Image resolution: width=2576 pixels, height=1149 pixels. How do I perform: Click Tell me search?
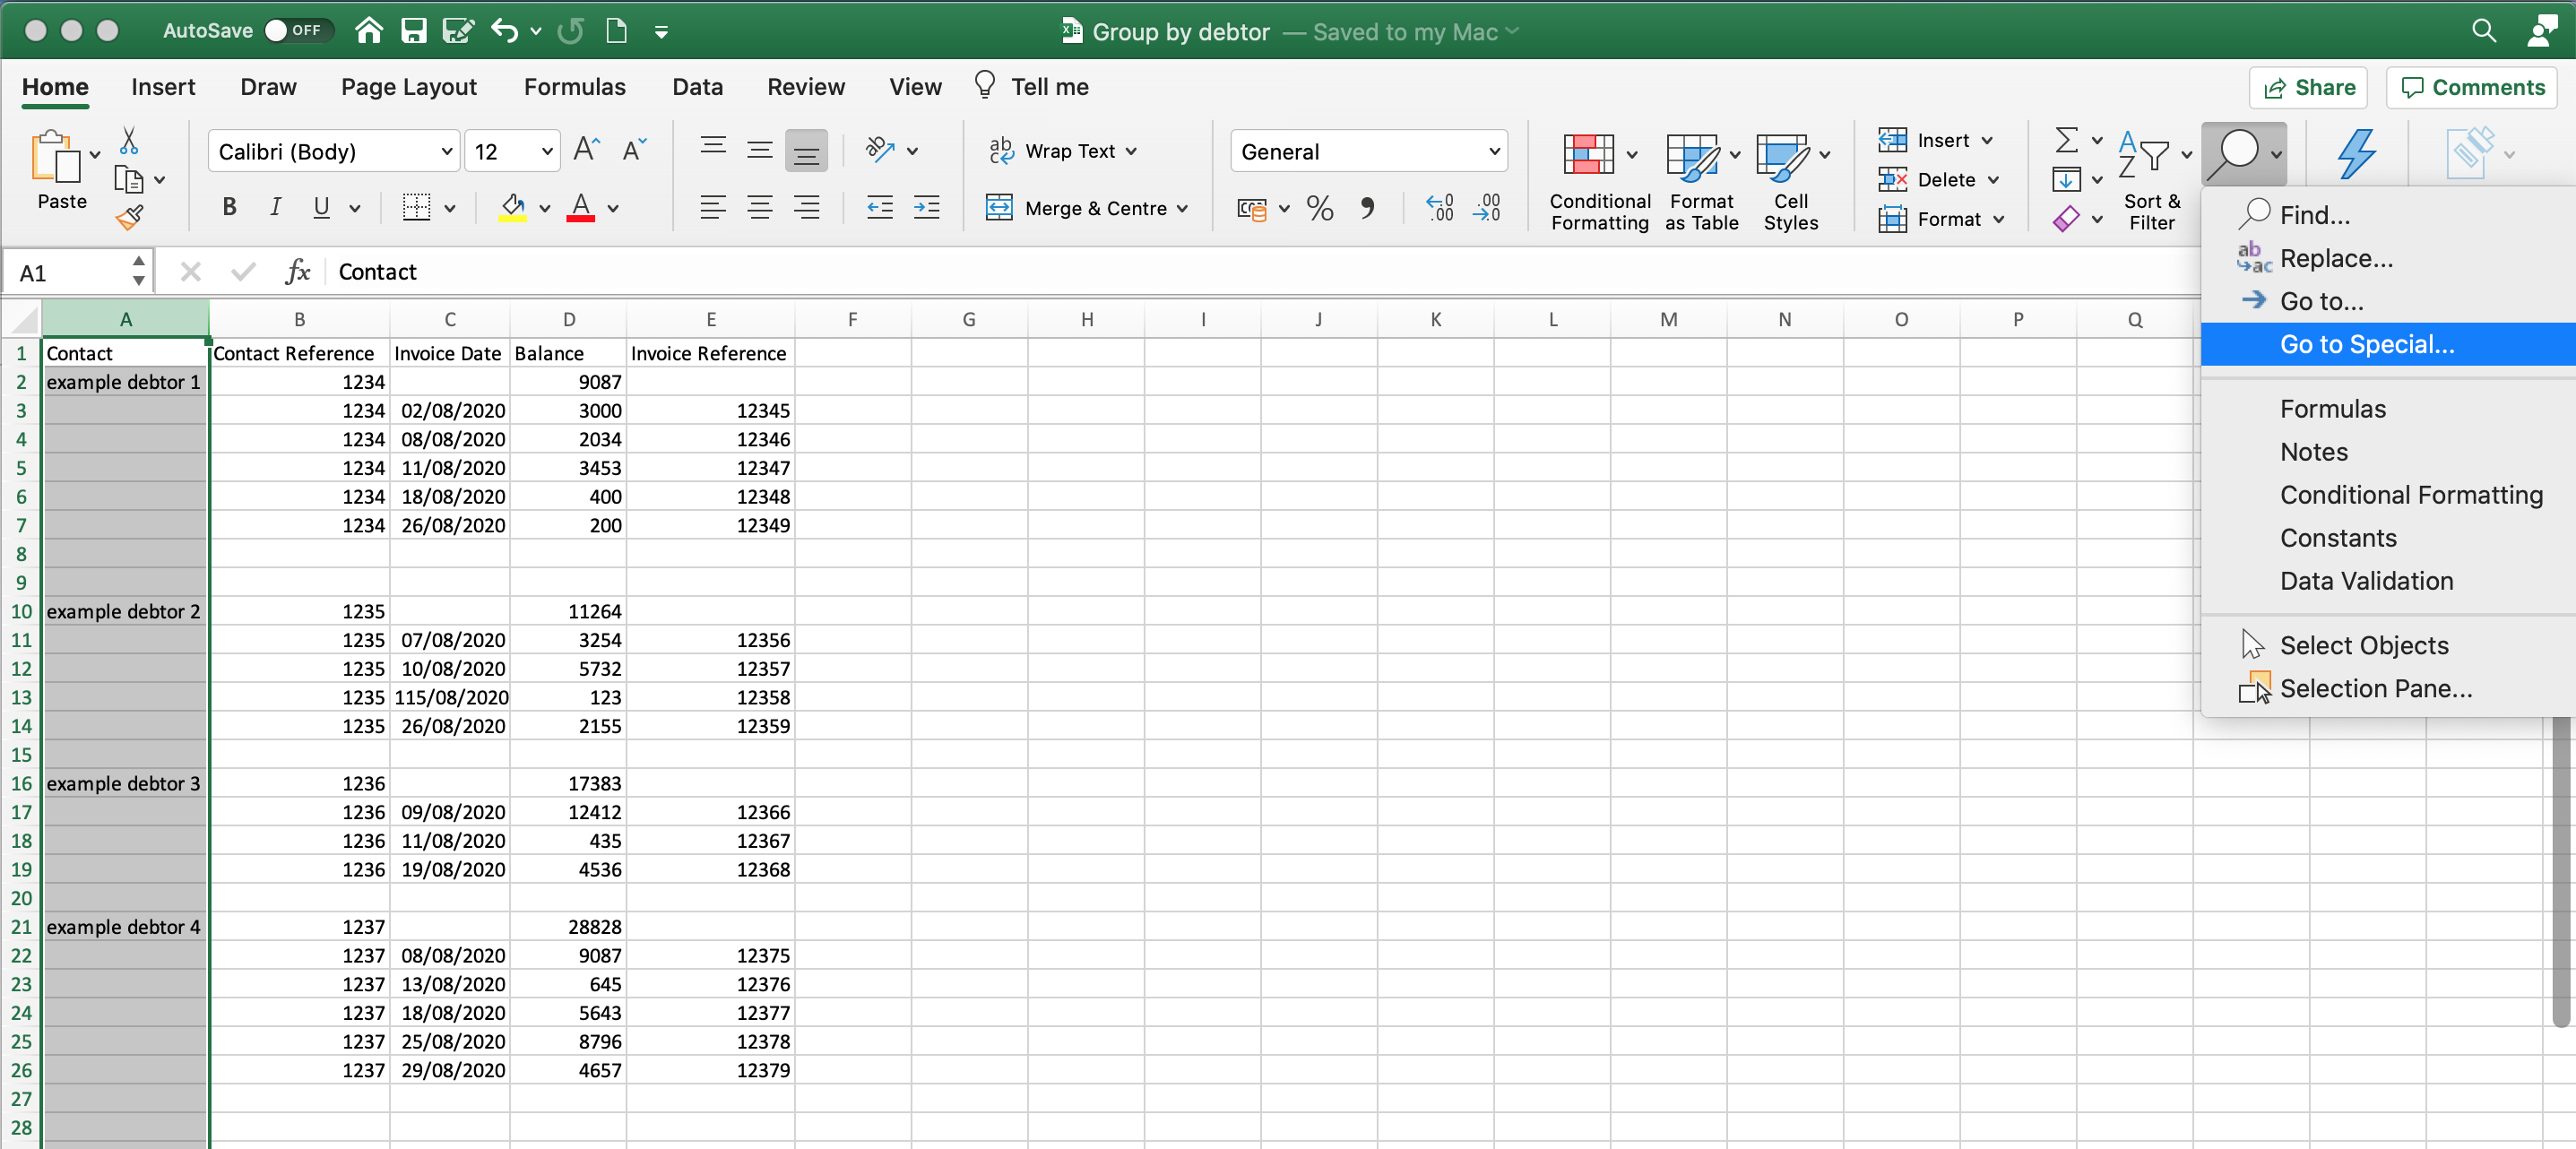click(x=1031, y=87)
